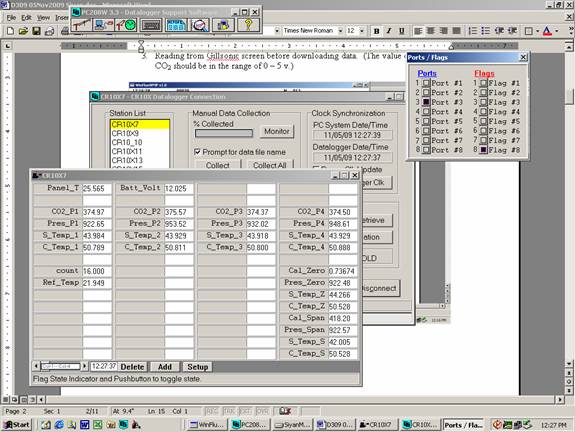
Task: Align text left in Word
Action: pos(418,31)
